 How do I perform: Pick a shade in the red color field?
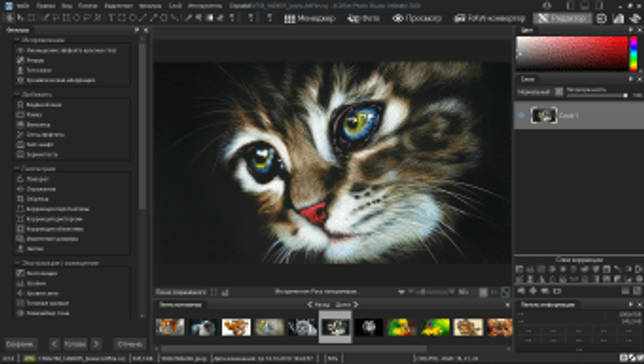coord(572,53)
